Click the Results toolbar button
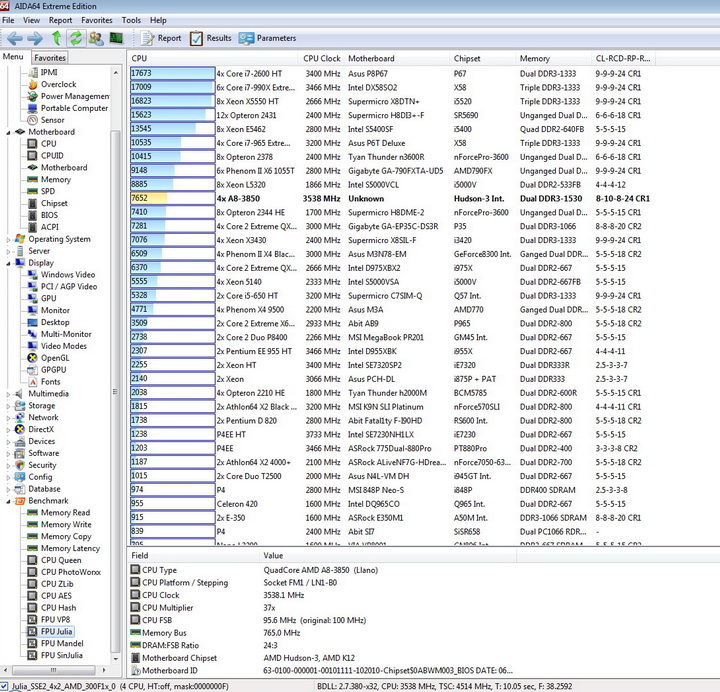The image size is (720, 692). coord(211,38)
